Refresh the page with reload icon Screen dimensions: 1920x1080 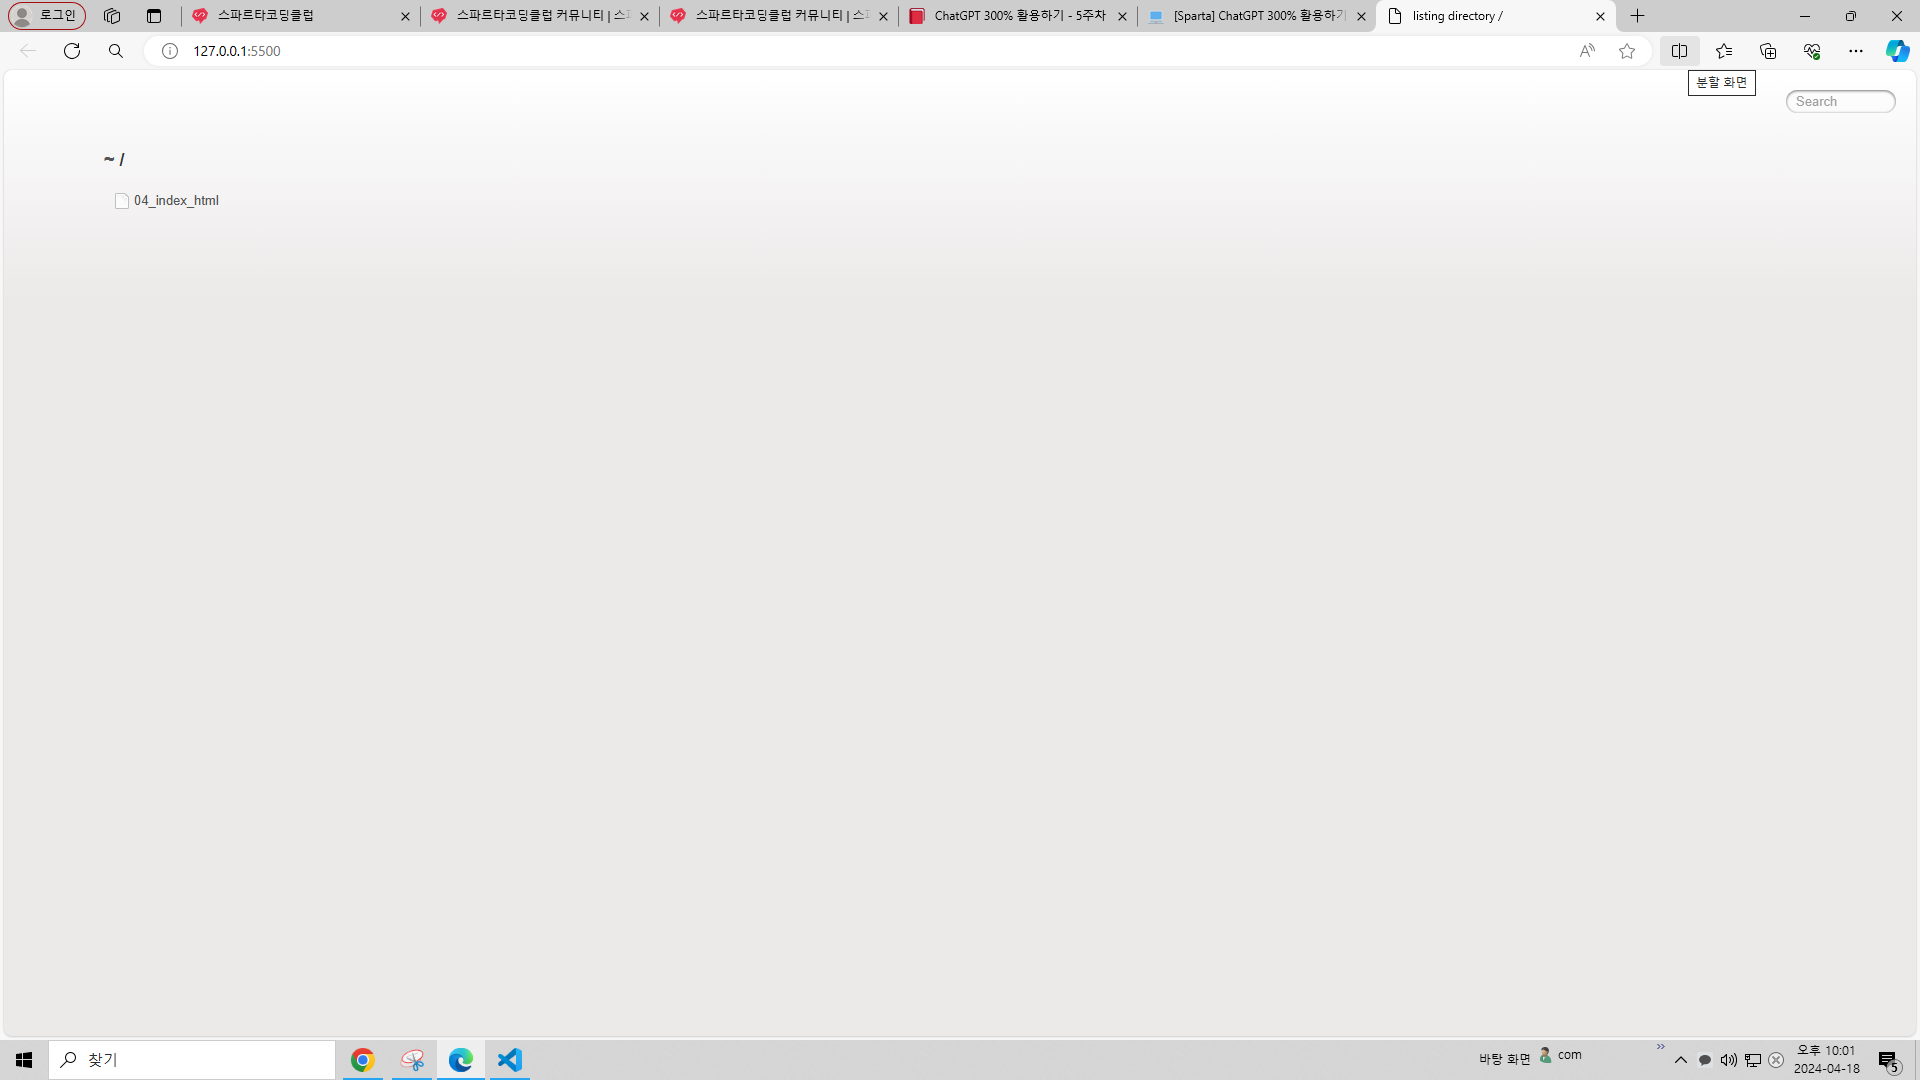point(72,51)
